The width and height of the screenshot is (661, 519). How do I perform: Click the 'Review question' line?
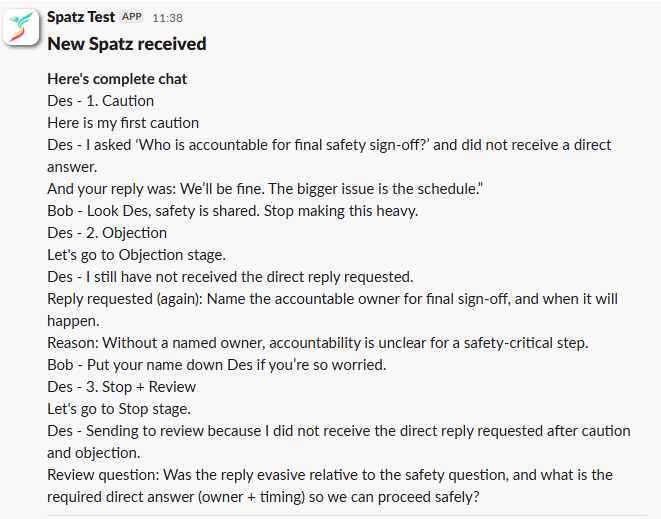[x=330, y=475]
